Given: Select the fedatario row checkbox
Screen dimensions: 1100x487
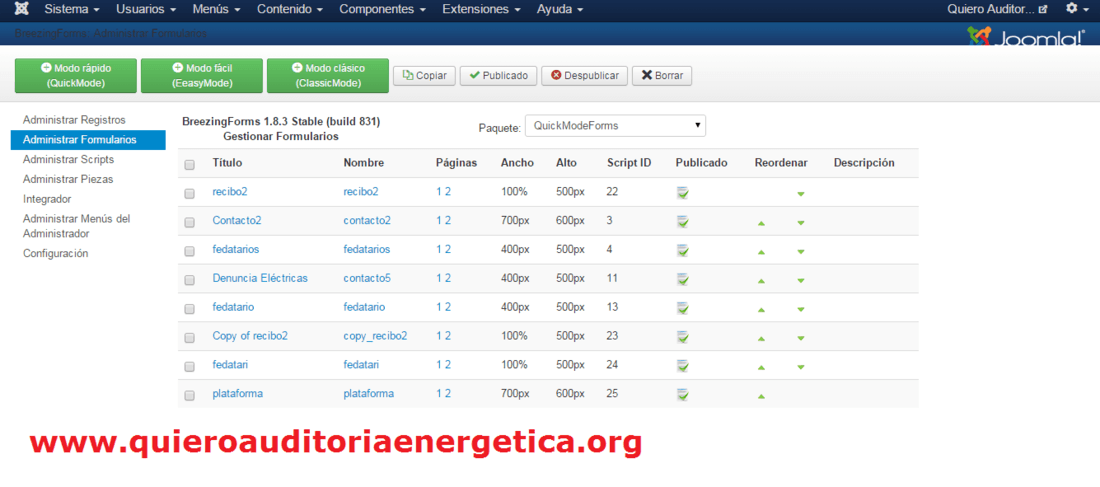Looking at the screenshot, I should point(189,309).
